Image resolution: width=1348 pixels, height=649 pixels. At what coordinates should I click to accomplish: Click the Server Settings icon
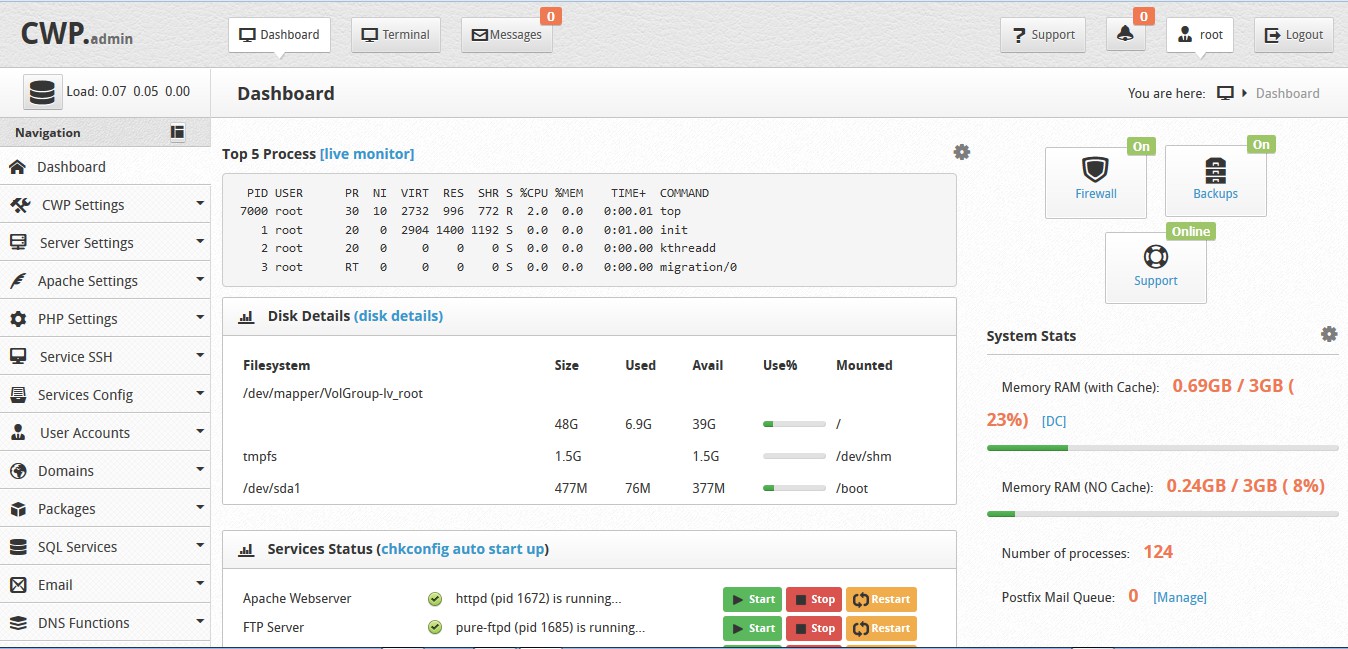click(18, 243)
